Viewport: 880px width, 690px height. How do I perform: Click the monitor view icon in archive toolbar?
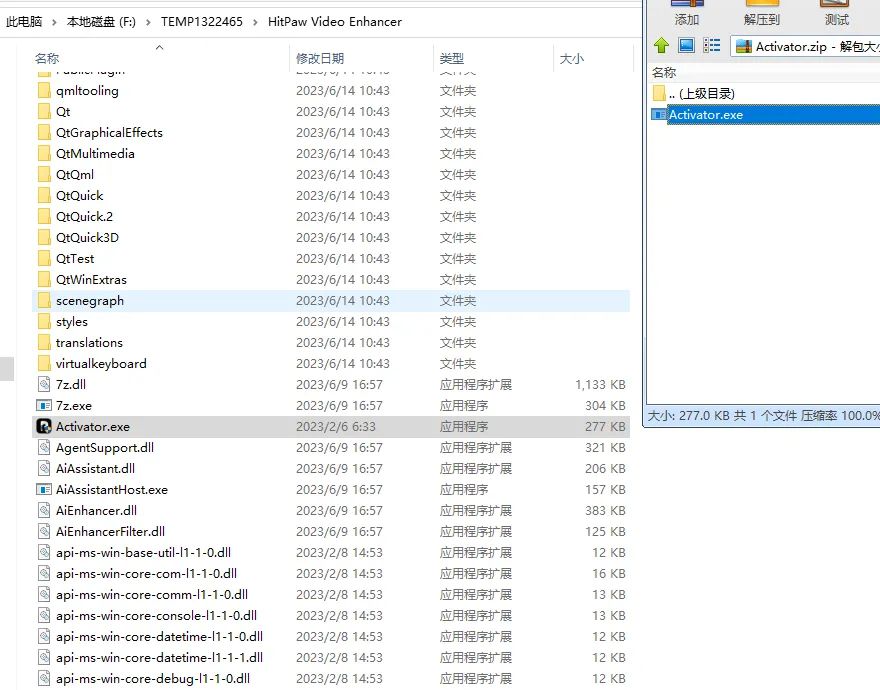point(686,45)
